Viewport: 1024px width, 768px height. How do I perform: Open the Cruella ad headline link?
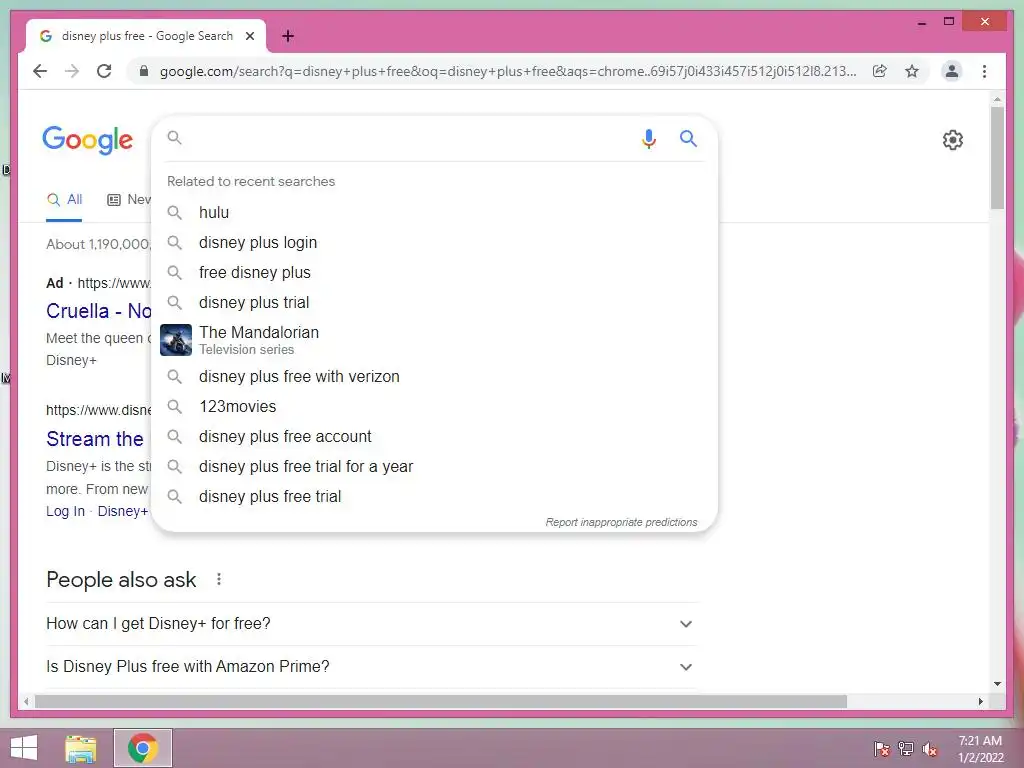[x=99, y=311]
